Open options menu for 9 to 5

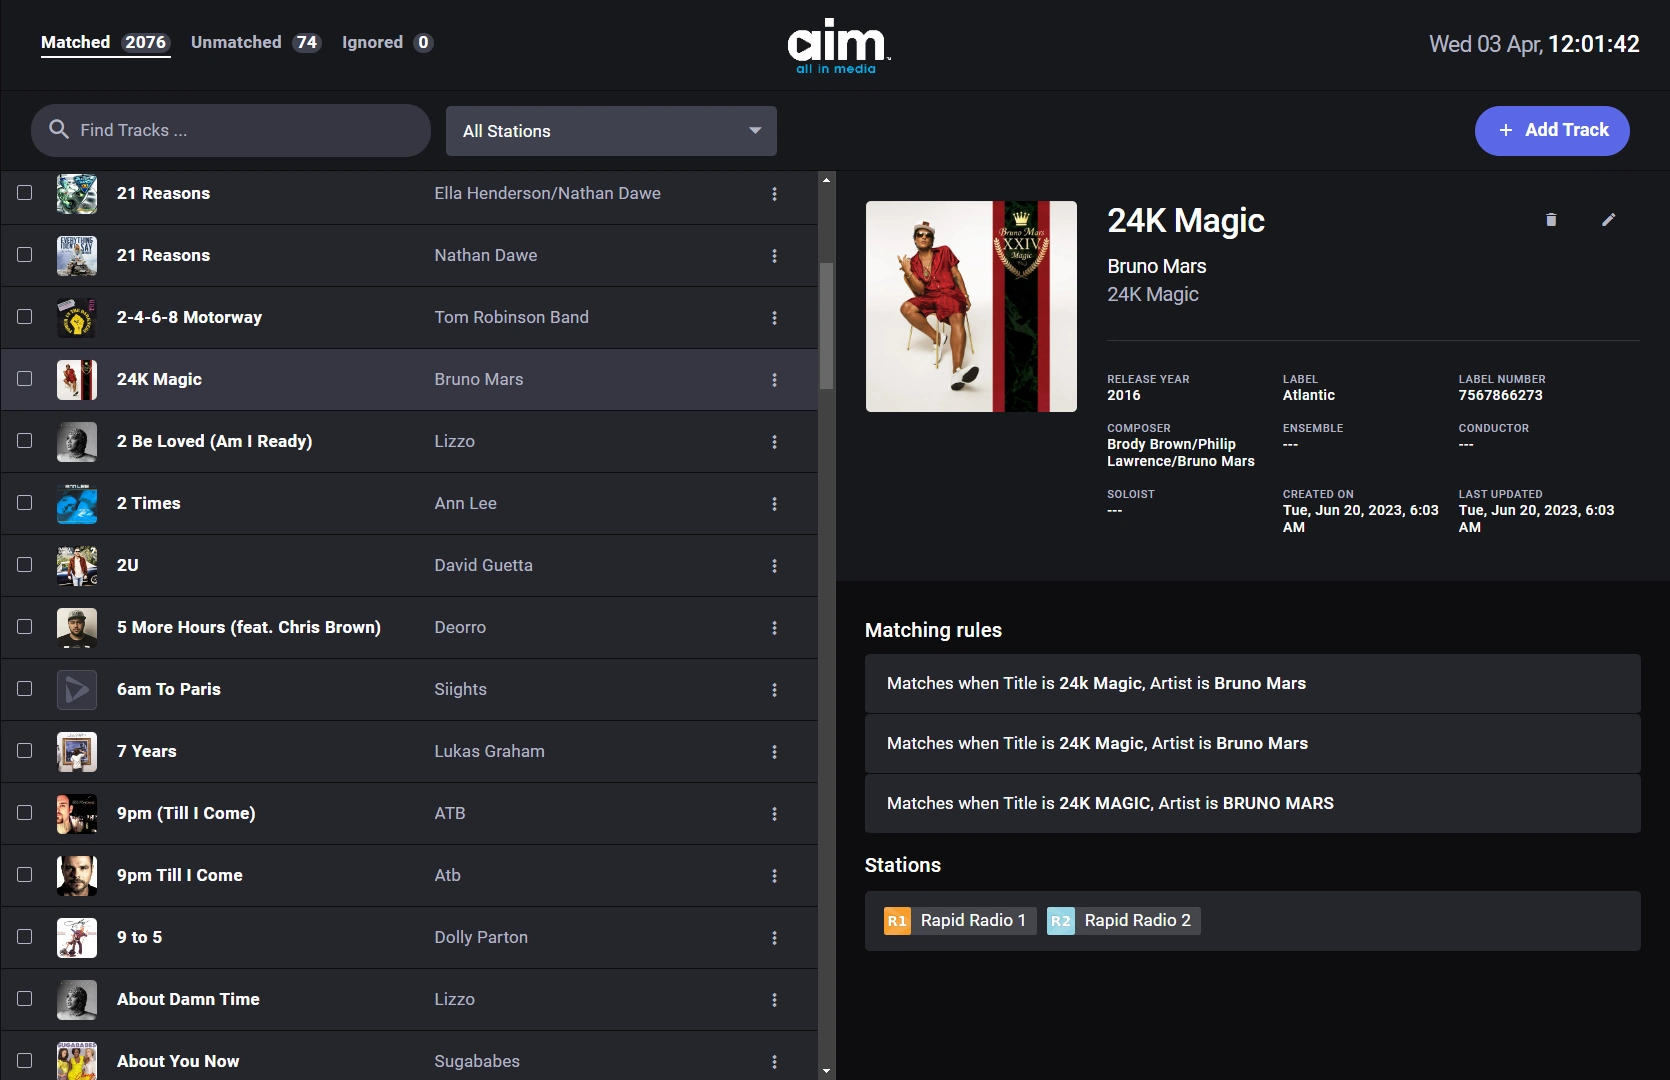pyautogui.click(x=774, y=938)
